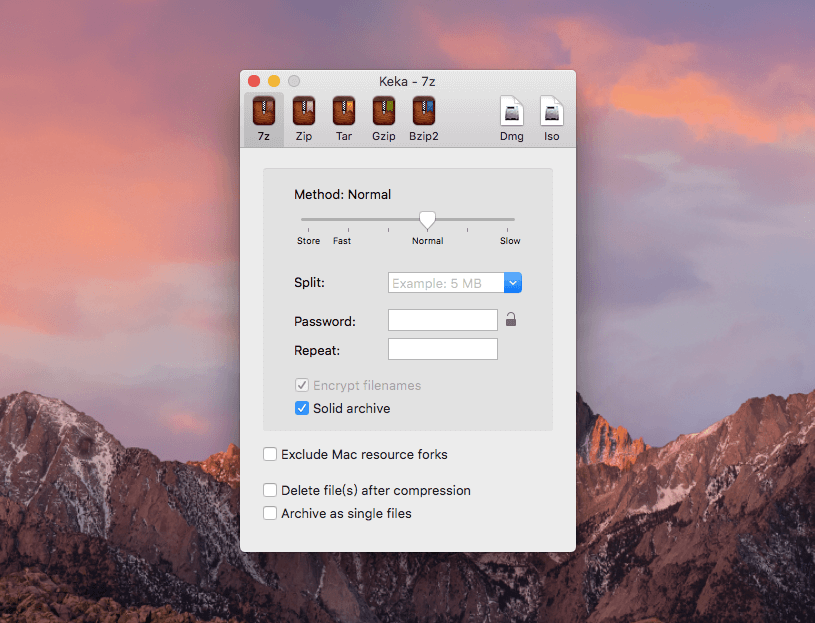This screenshot has width=815, height=623.
Task: Switch to the Zip format
Action: [x=304, y=120]
